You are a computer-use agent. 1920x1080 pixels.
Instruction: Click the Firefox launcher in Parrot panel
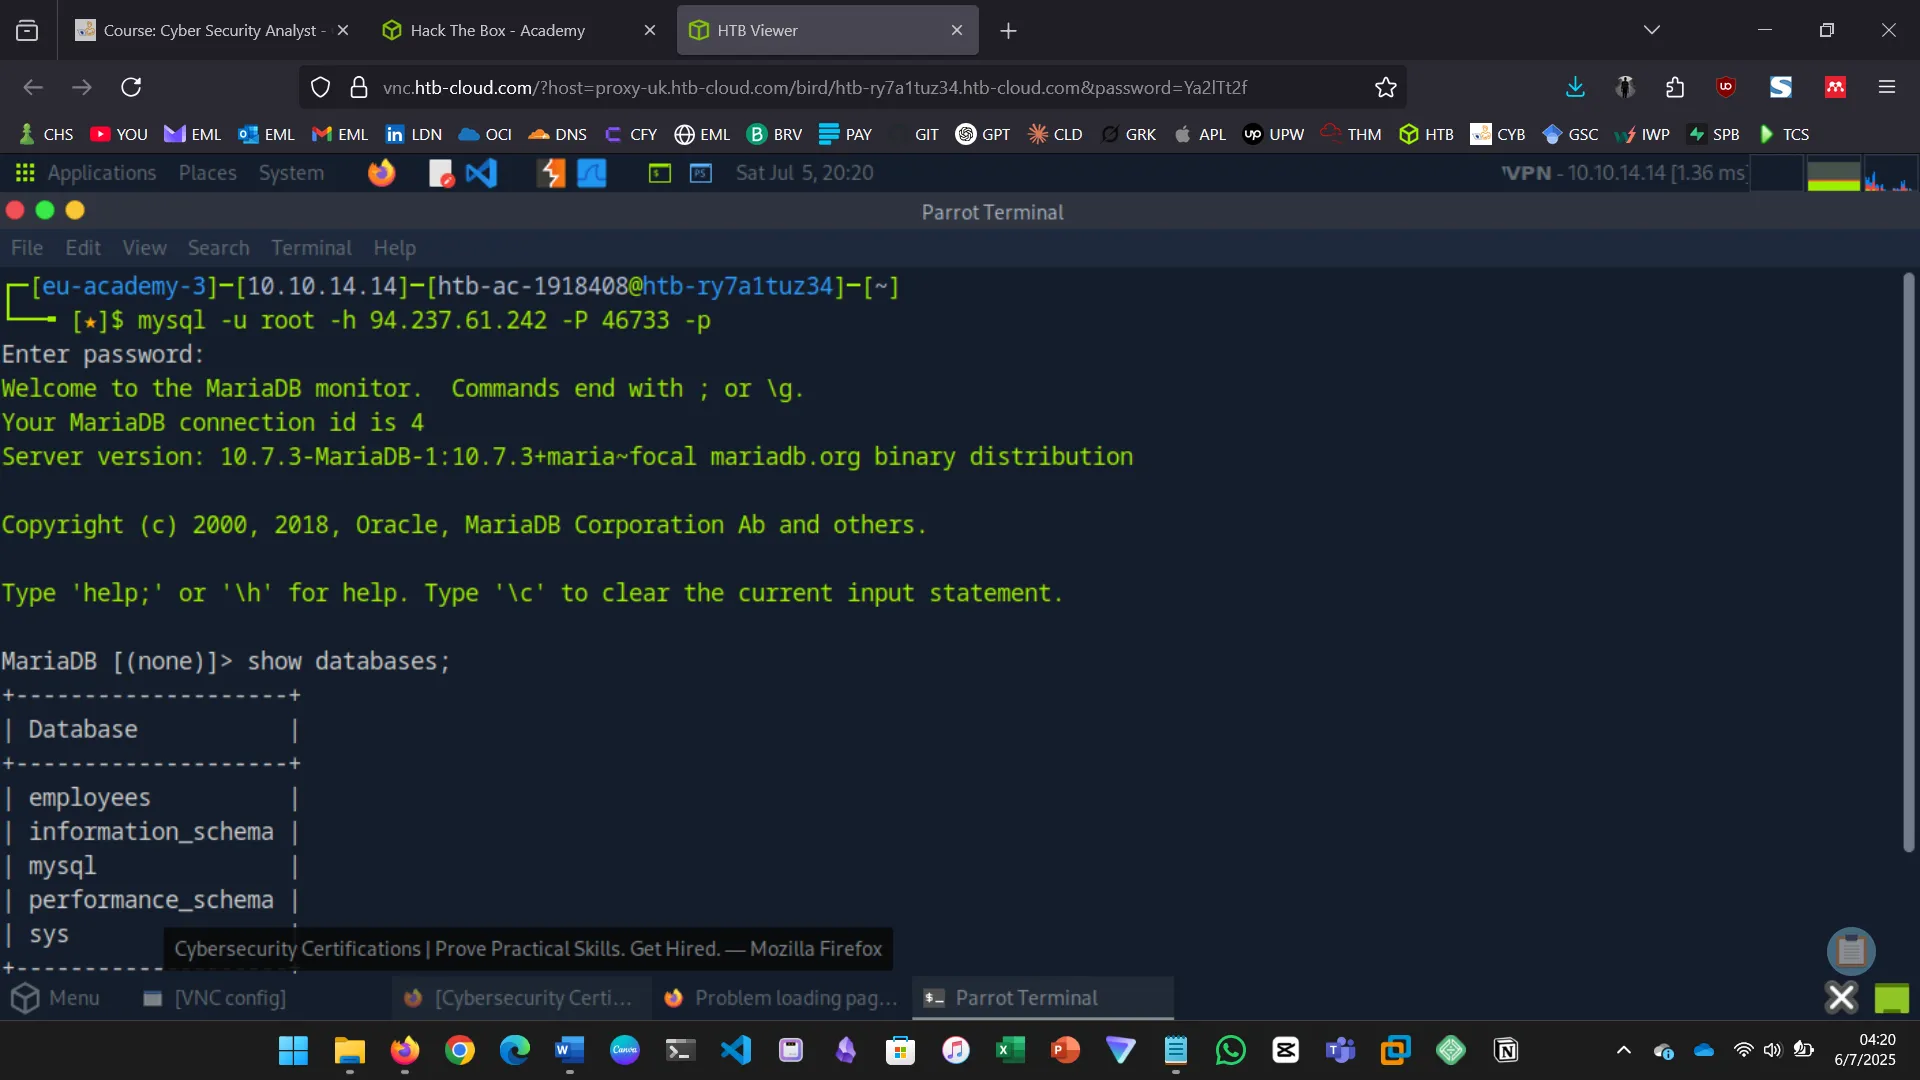coord(381,173)
